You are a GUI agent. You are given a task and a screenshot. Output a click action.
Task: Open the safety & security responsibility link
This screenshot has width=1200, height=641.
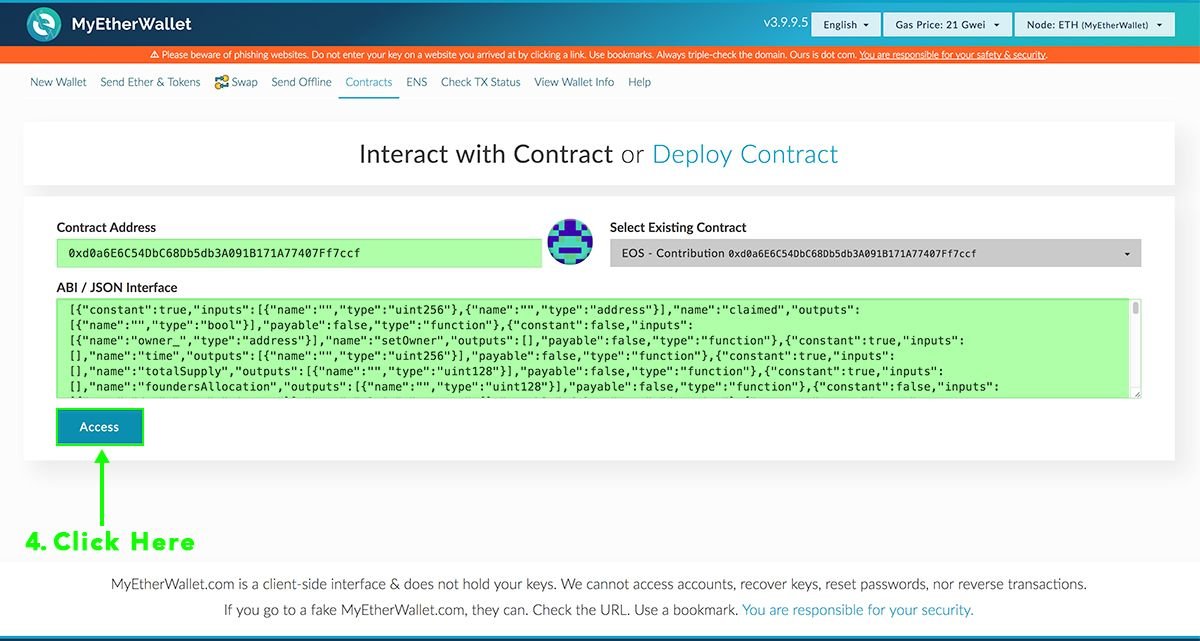pos(952,55)
